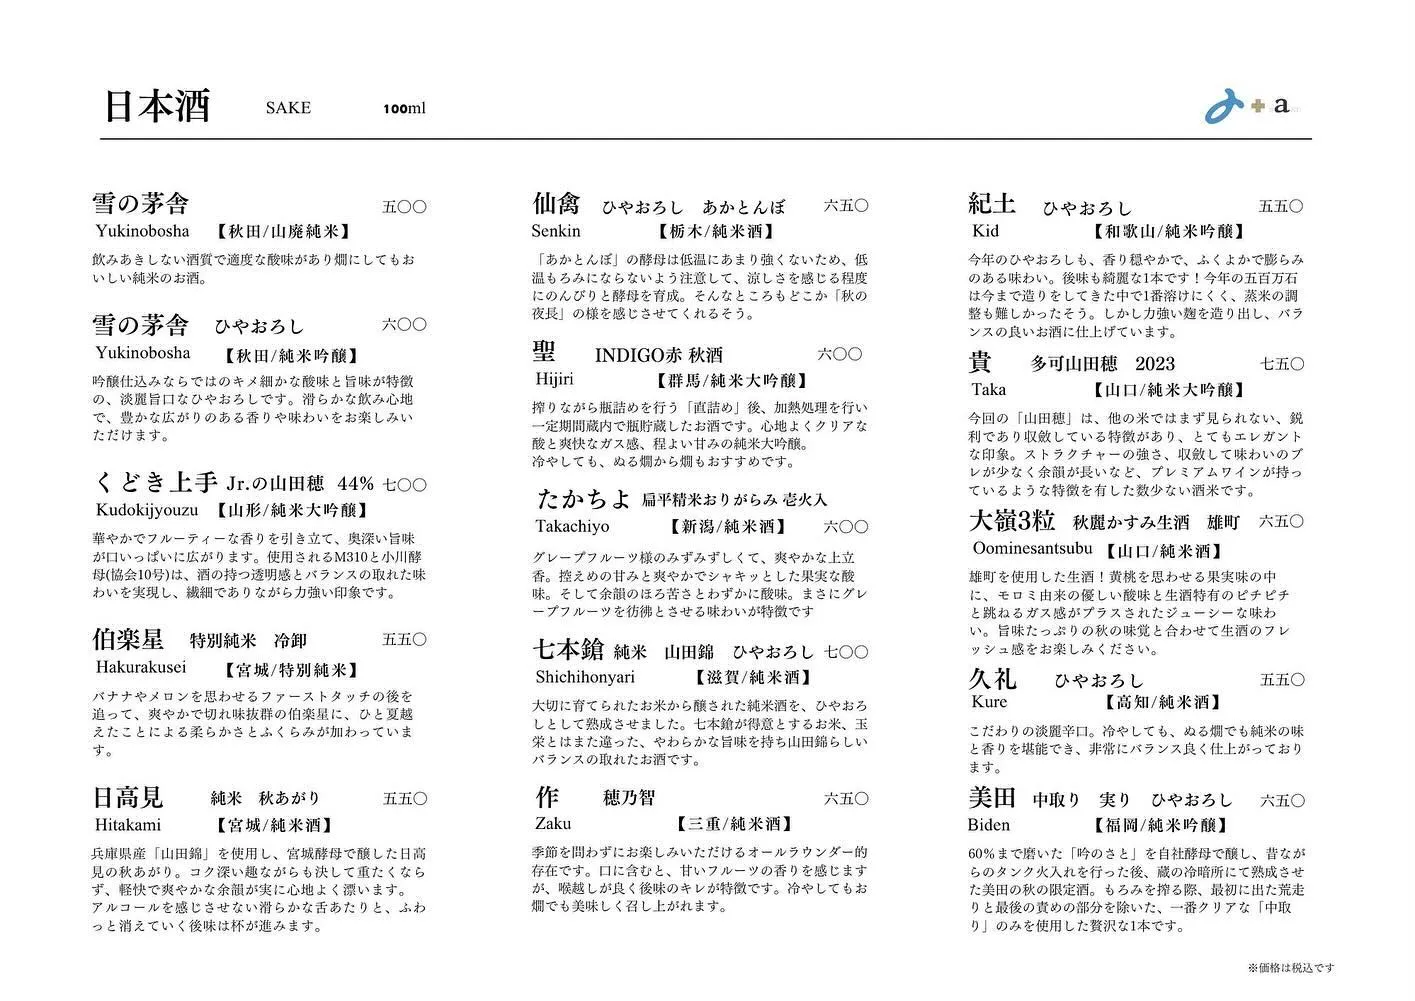Click the ひやおろし あかとんぼ subtitle
The image size is (1415, 1001).
[693, 207]
